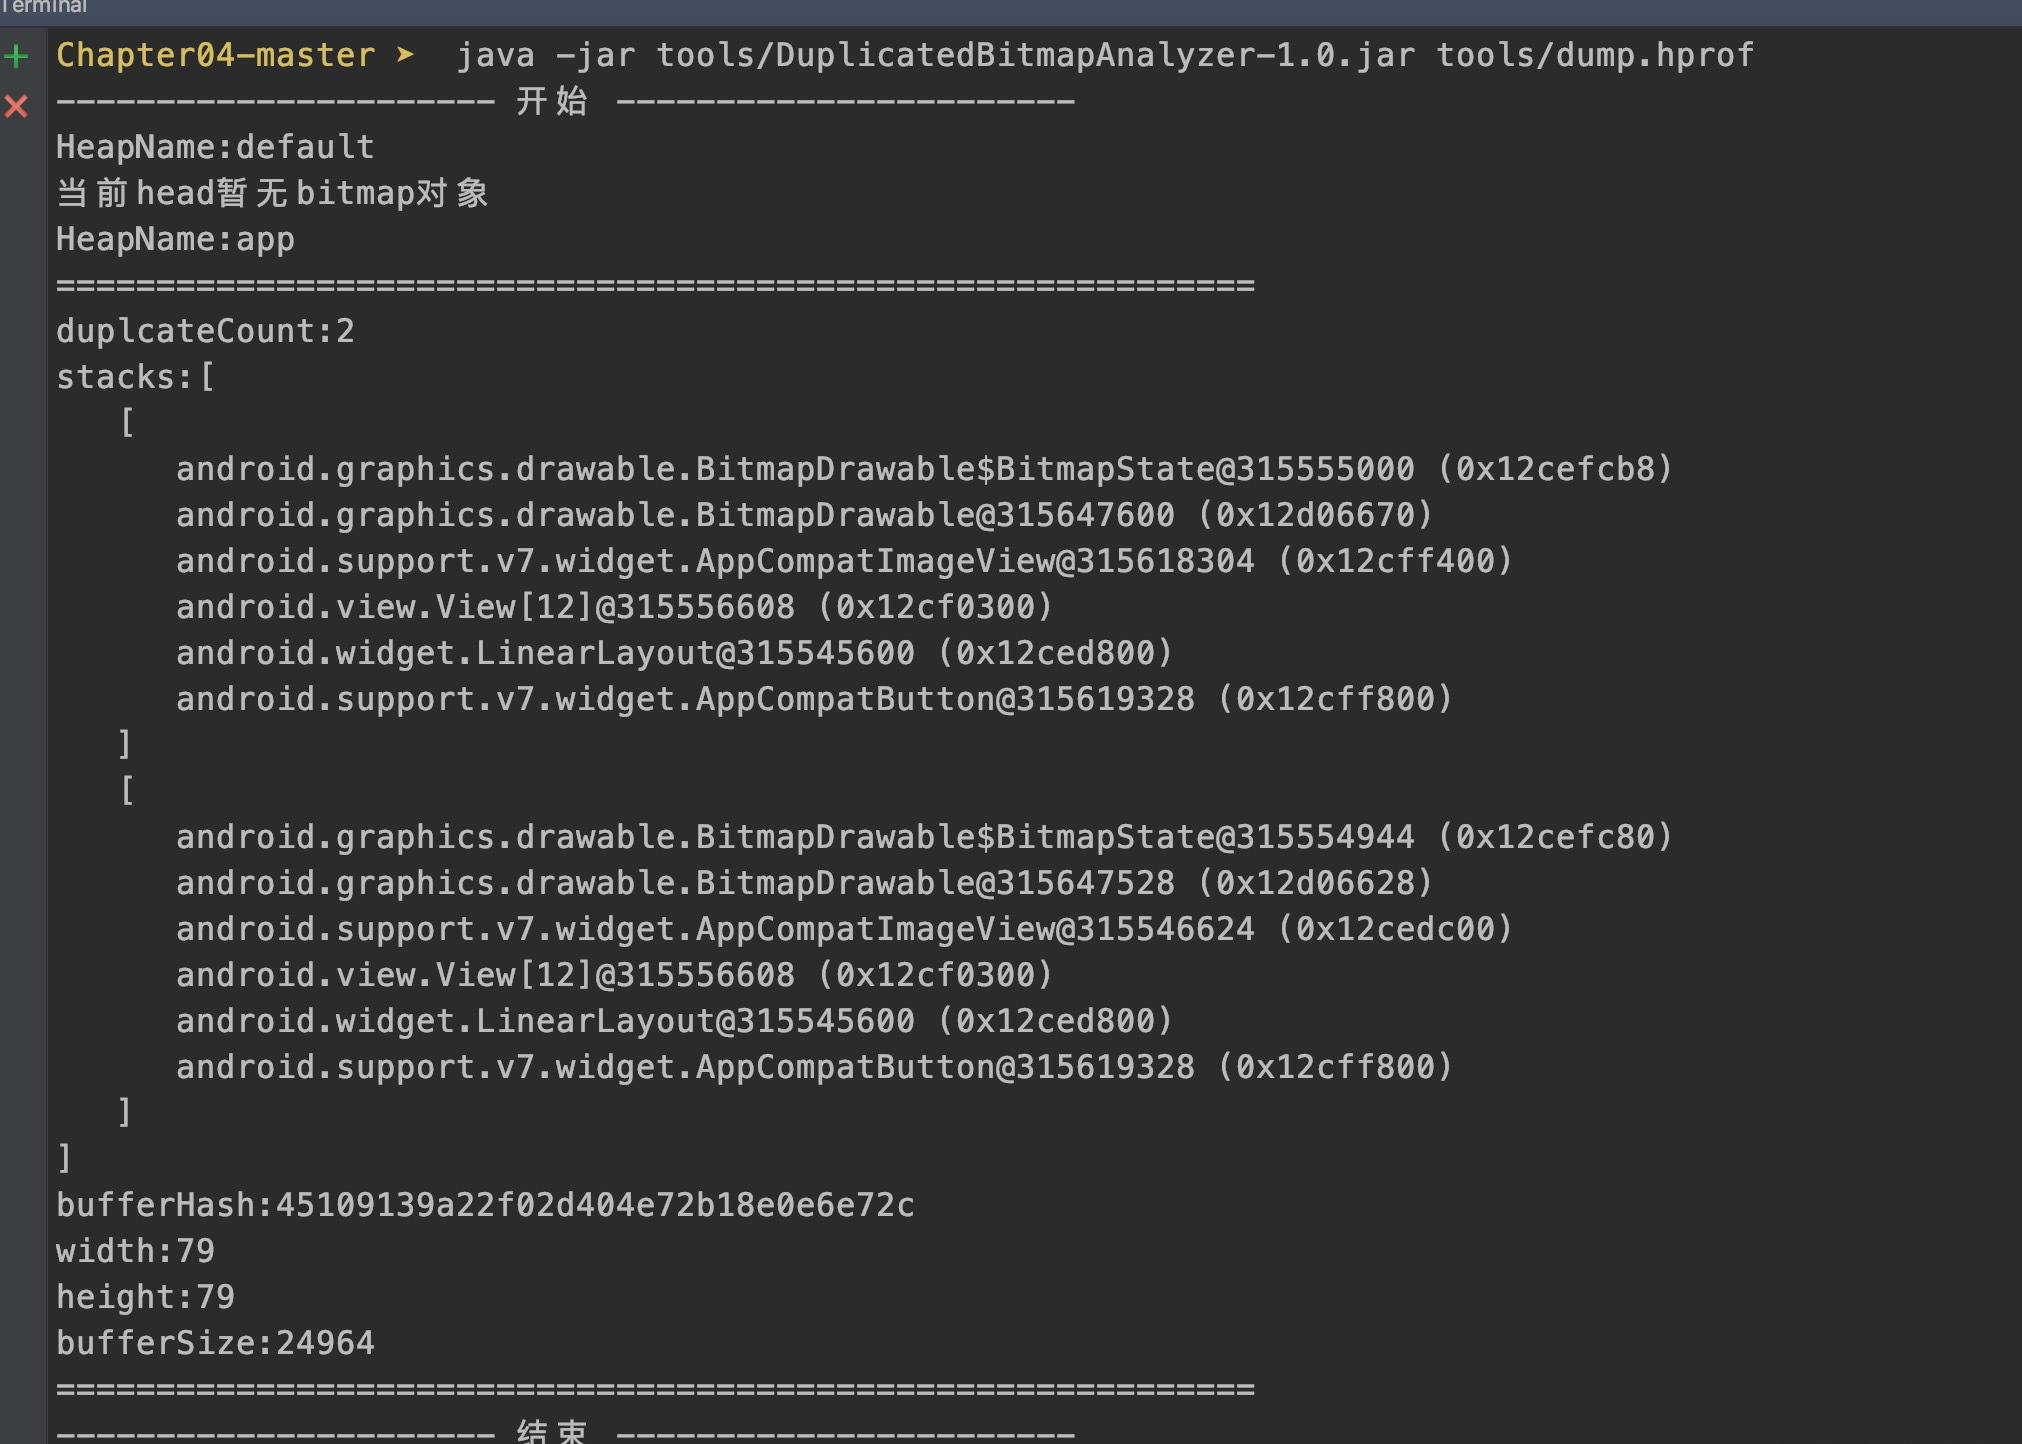Click the BitmapDrawable@315647528 stack entry
This screenshot has height=1444, width=2022.
click(804, 884)
